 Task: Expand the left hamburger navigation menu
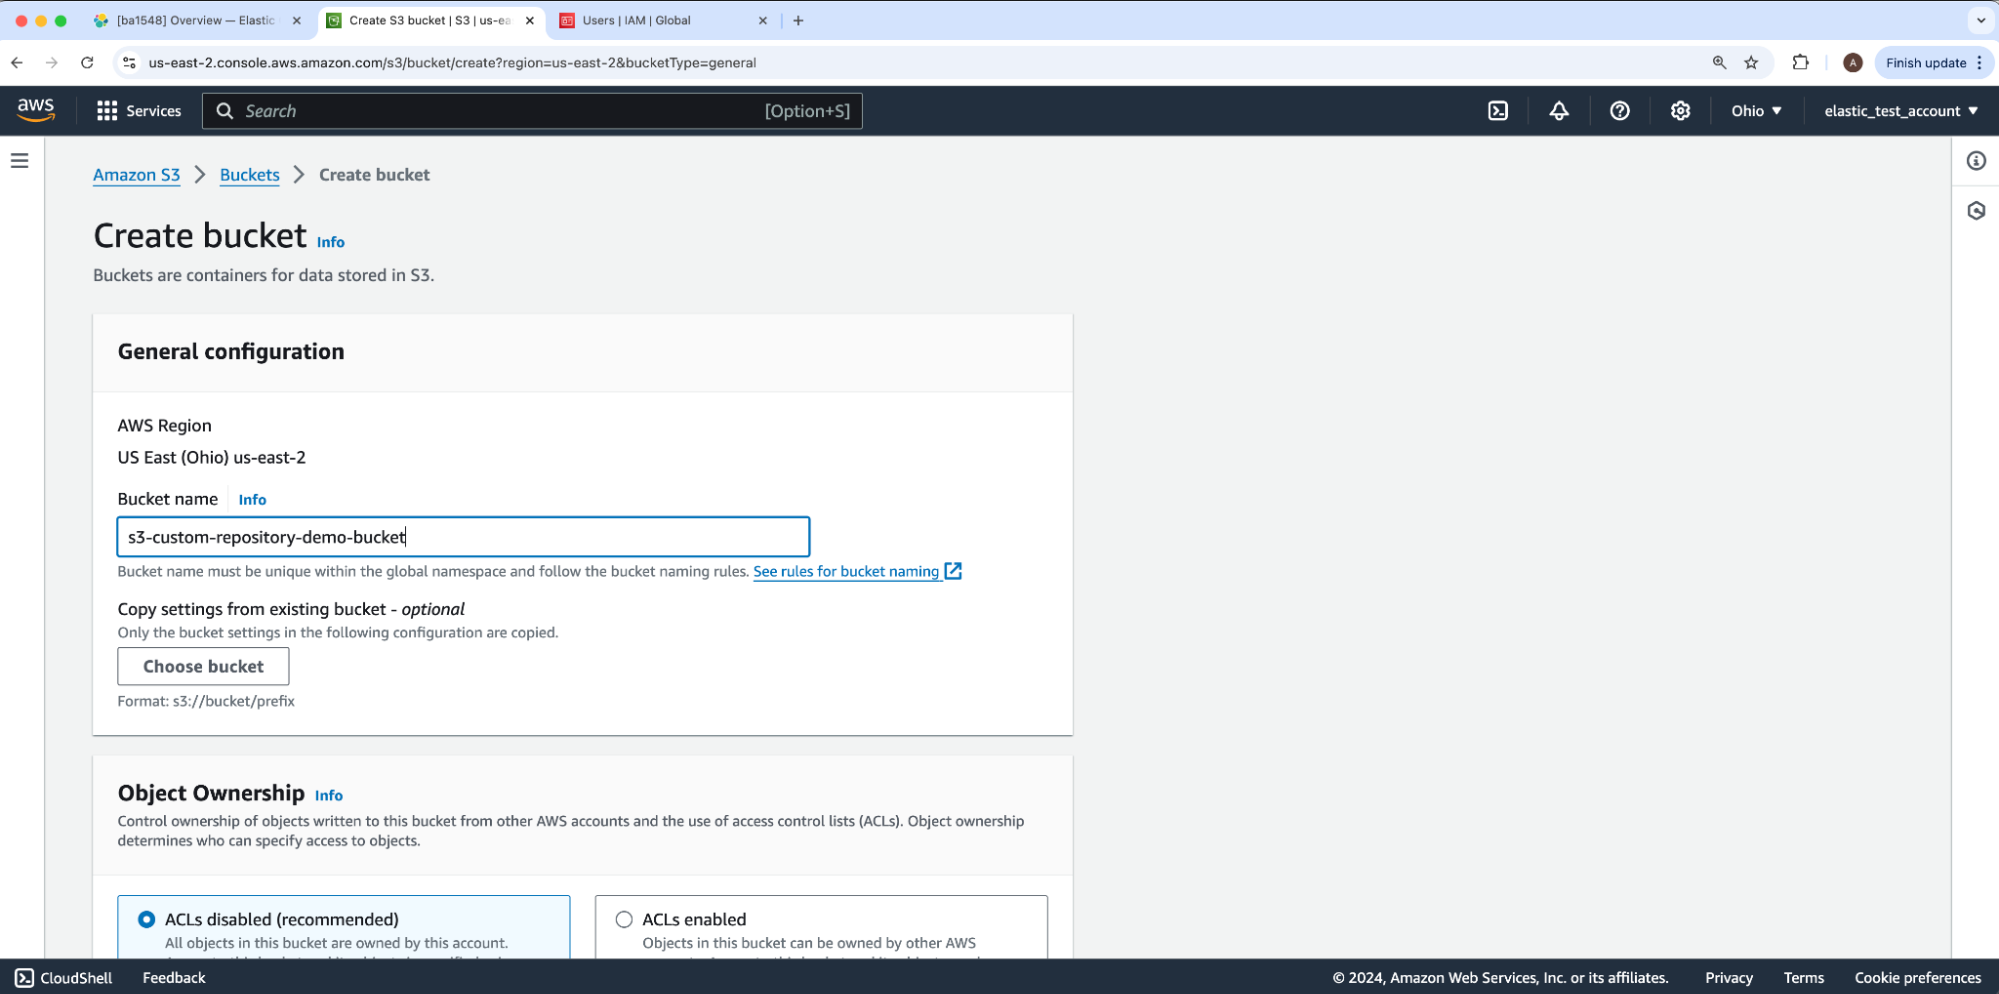coord(20,161)
